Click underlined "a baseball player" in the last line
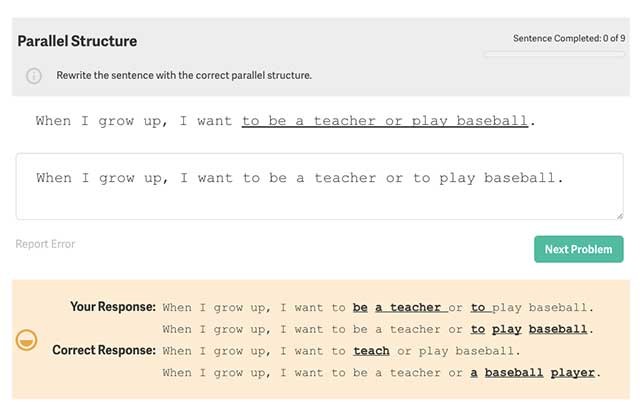This screenshot has height=408, width=640. (534, 373)
